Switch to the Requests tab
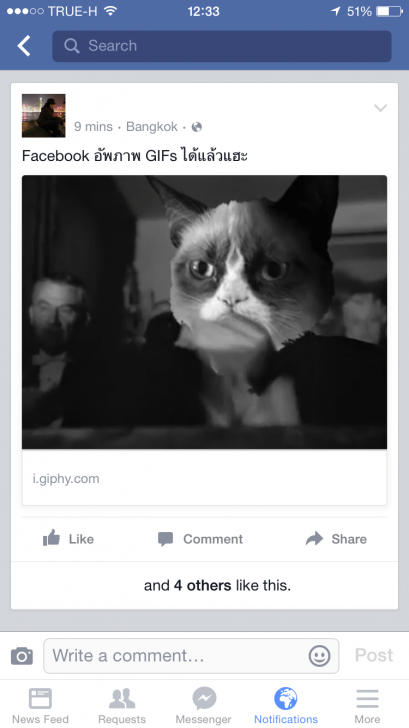The image size is (409, 728). coord(122,706)
